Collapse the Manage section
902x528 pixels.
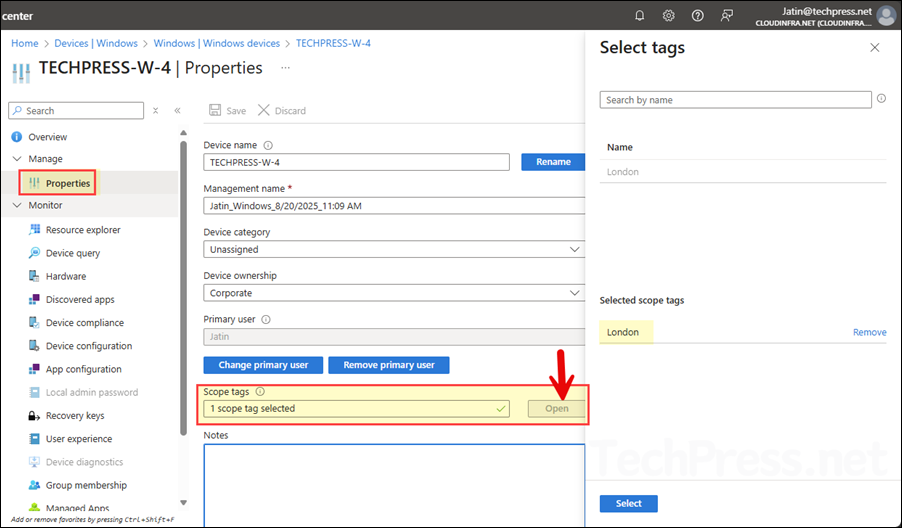[17, 159]
